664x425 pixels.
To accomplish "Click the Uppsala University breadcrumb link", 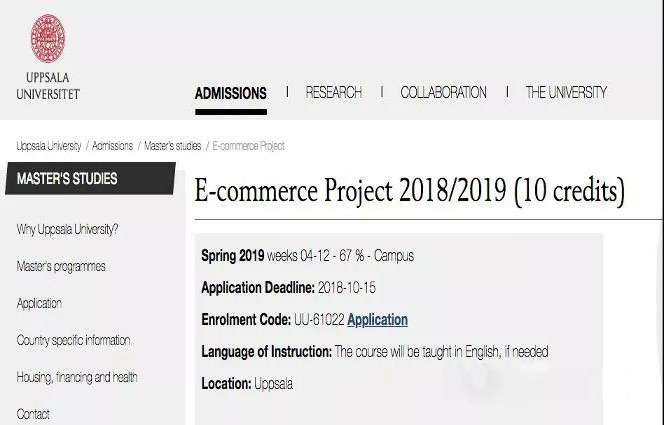I will coord(49,146).
